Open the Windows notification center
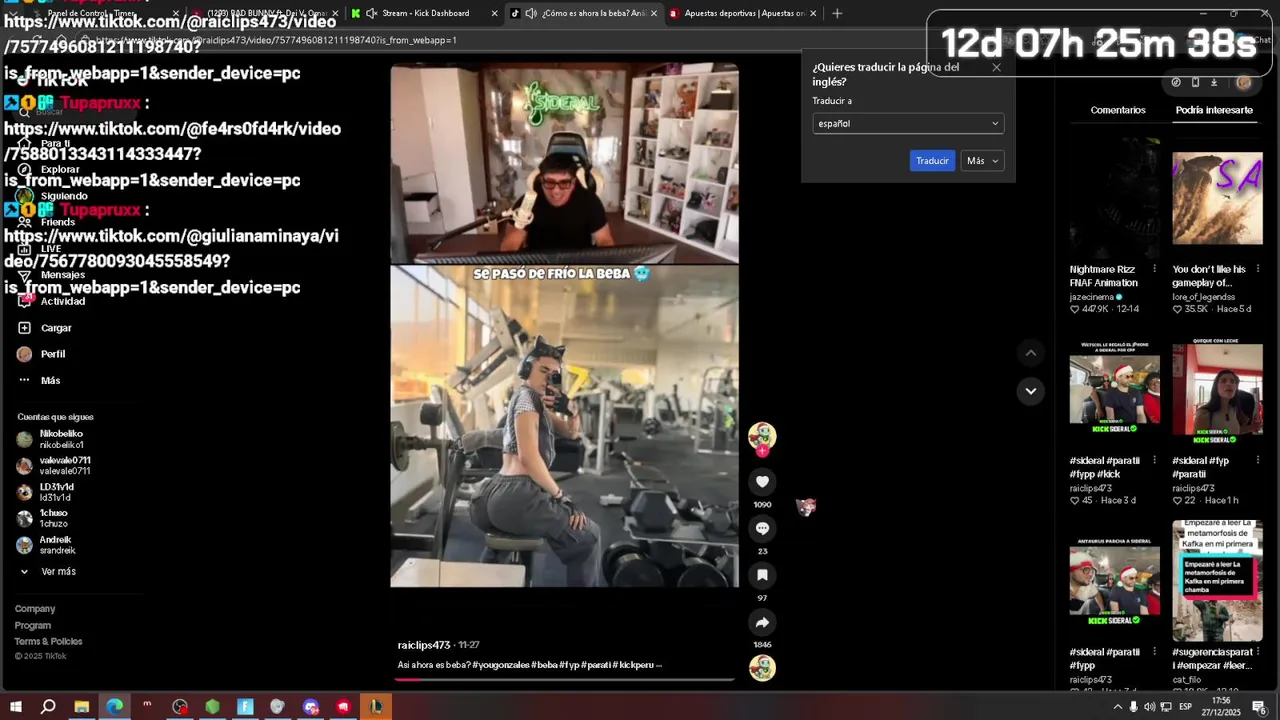This screenshot has height=720, width=1280. tap(1259, 707)
